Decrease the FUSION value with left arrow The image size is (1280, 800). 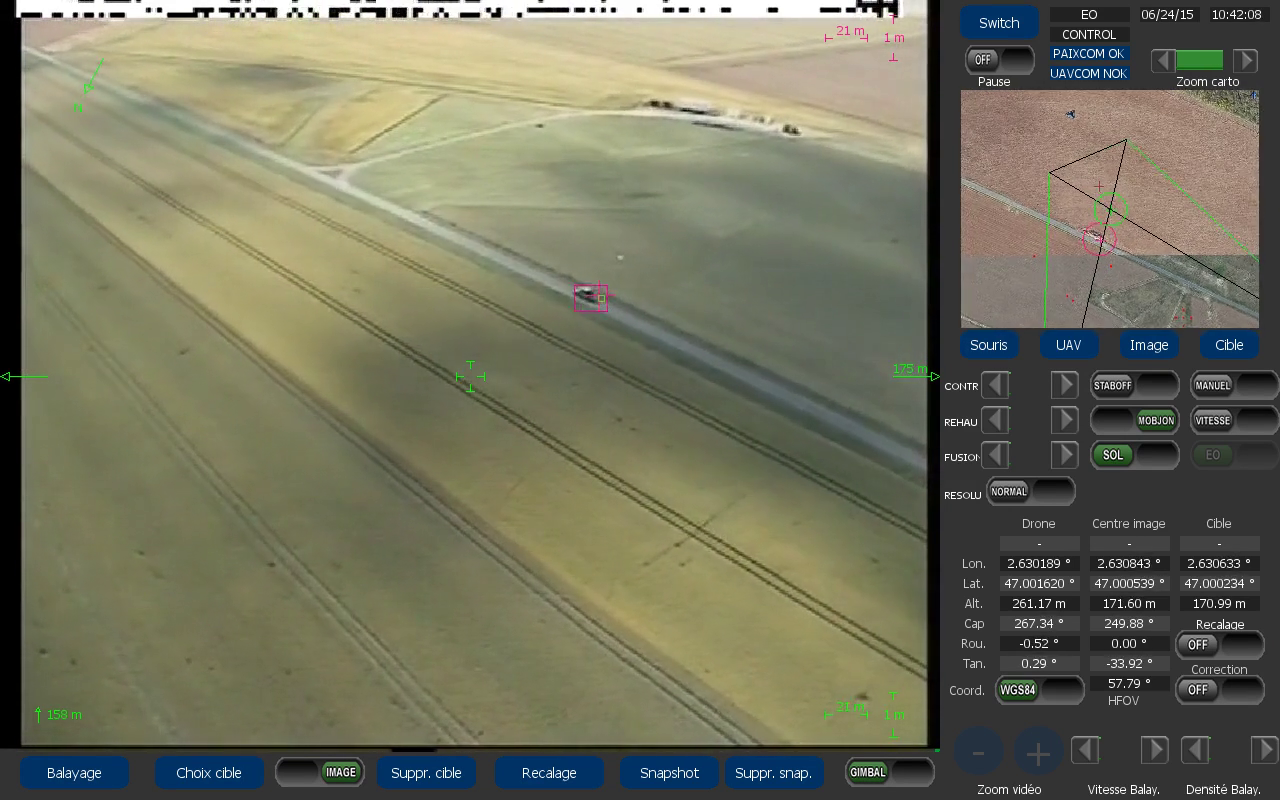(x=996, y=455)
